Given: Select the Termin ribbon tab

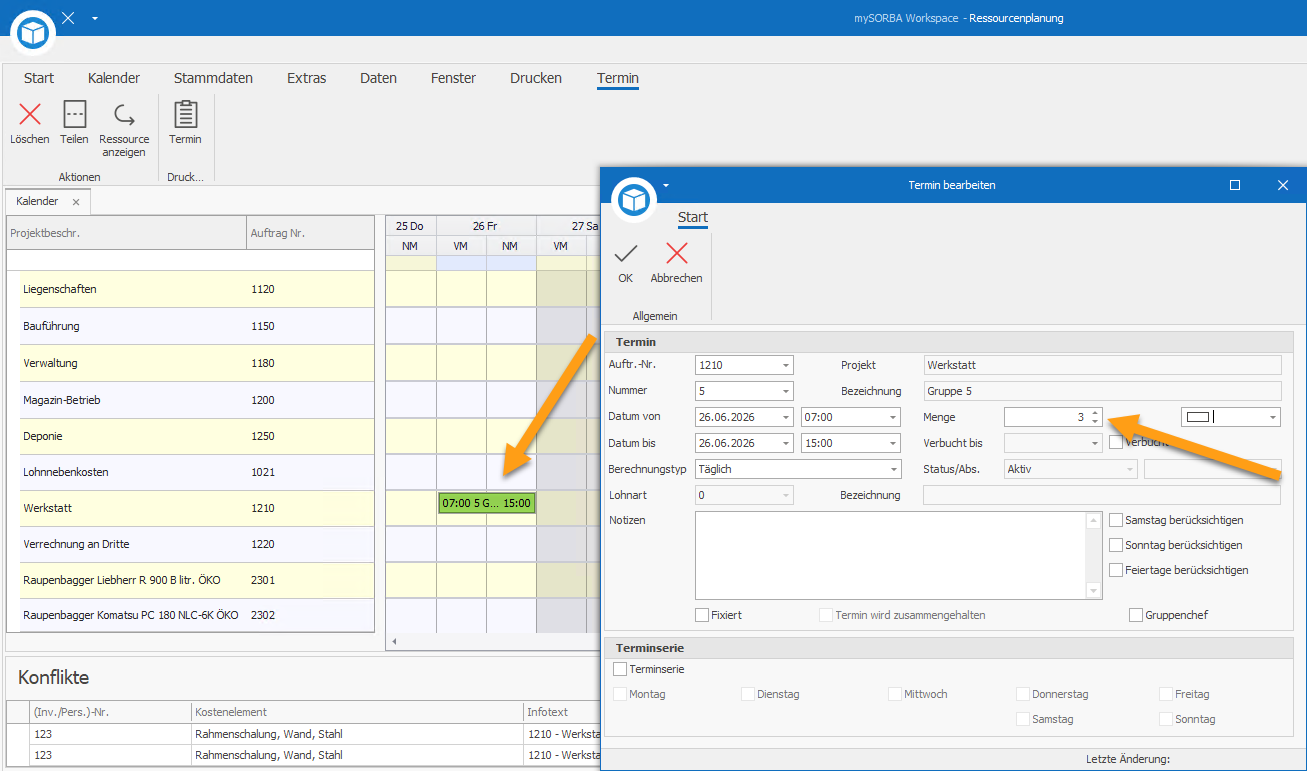Looking at the screenshot, I should [618, 78].
